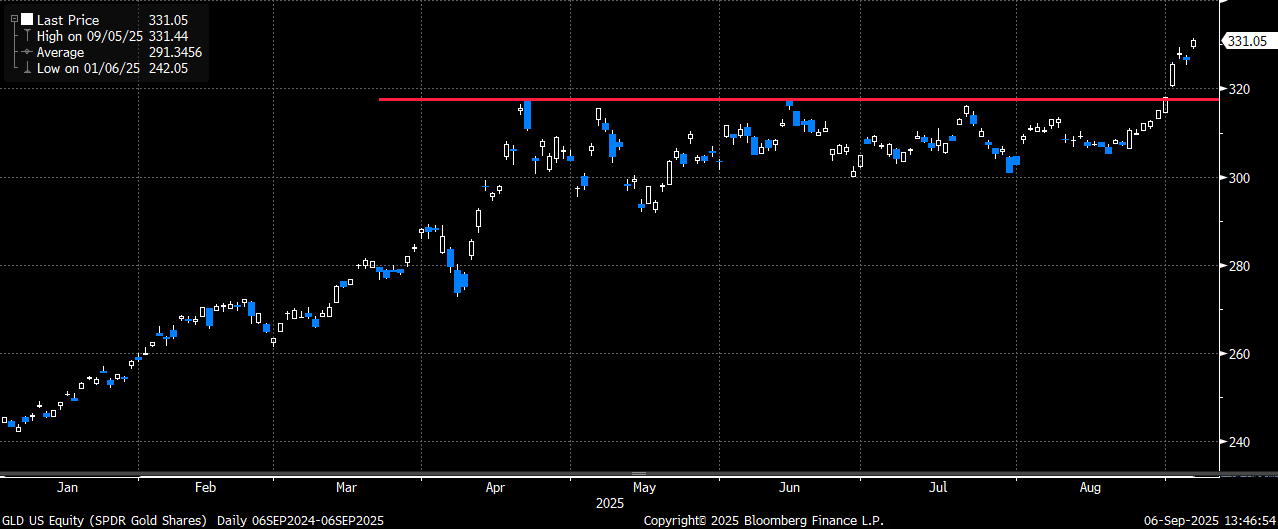Click the 320 level on price axis
The image size is (1278, 529).
[1240, 89]
